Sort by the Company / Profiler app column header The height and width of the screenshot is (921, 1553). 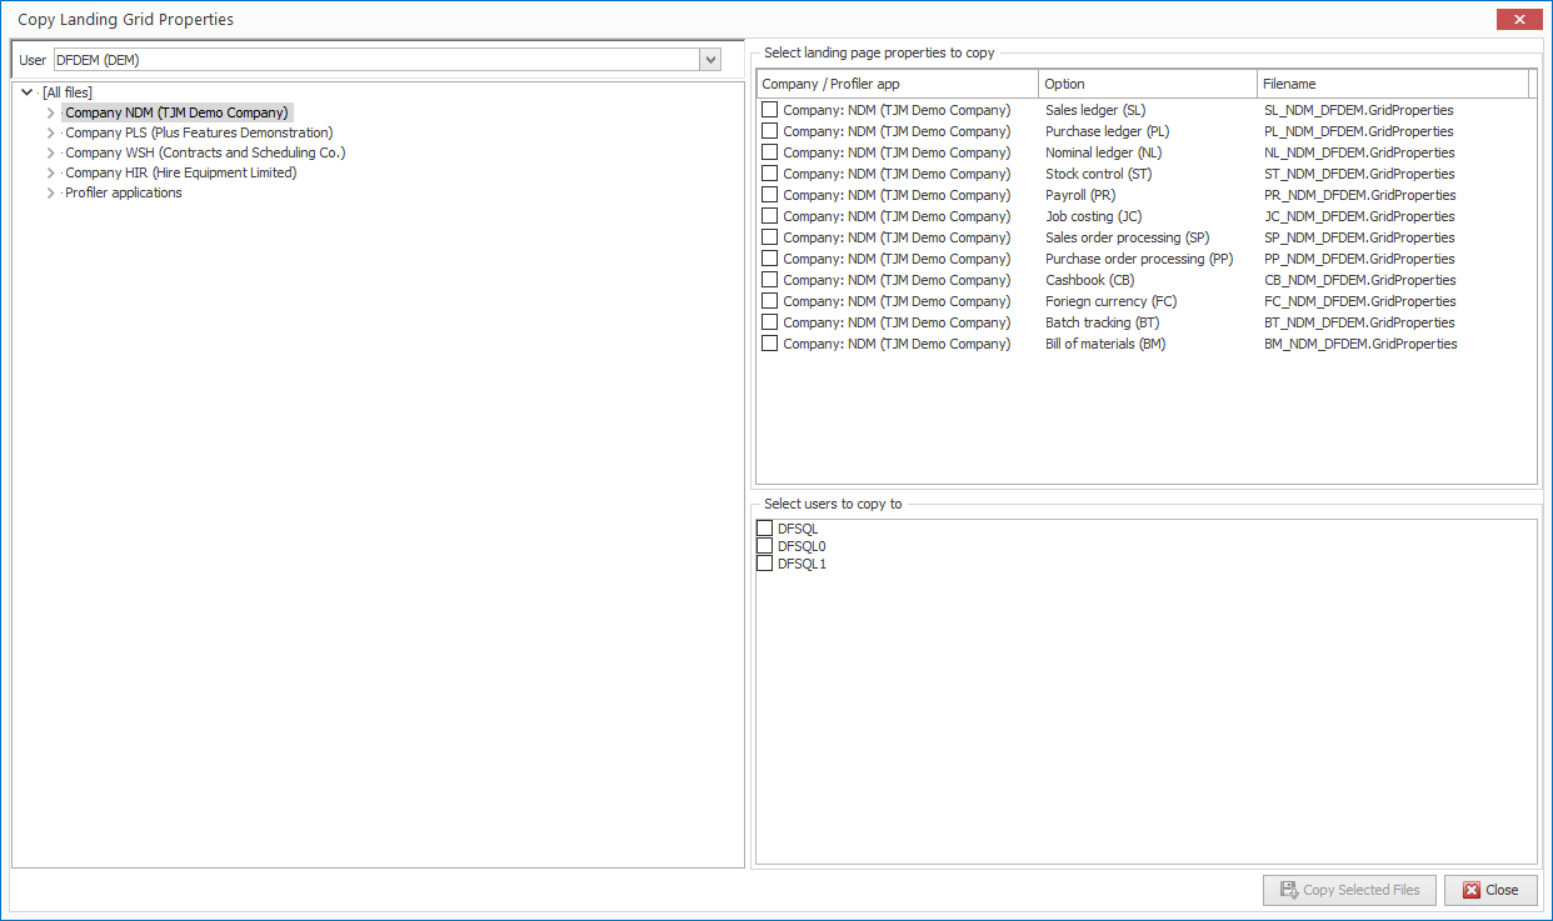pyautogui.click(x=897, y=84)
